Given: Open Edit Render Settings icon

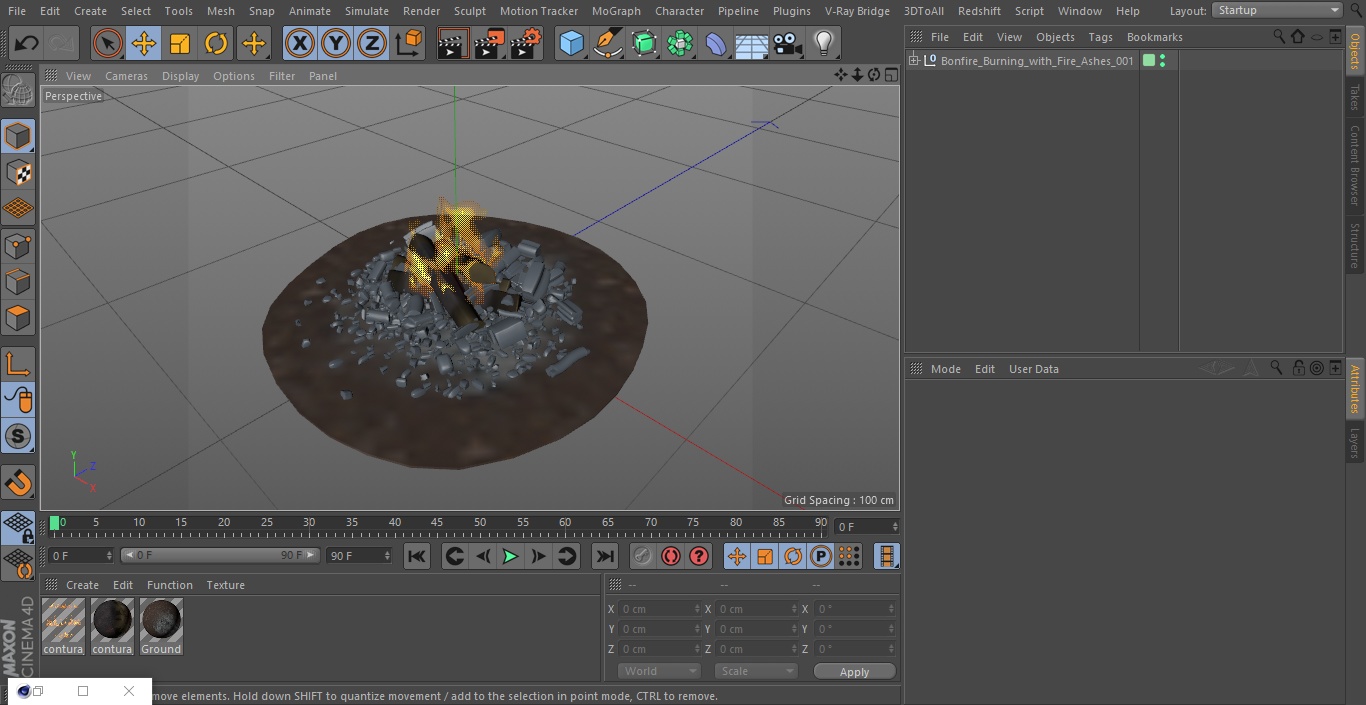Looking at the screenshot, I should (526, 44).
